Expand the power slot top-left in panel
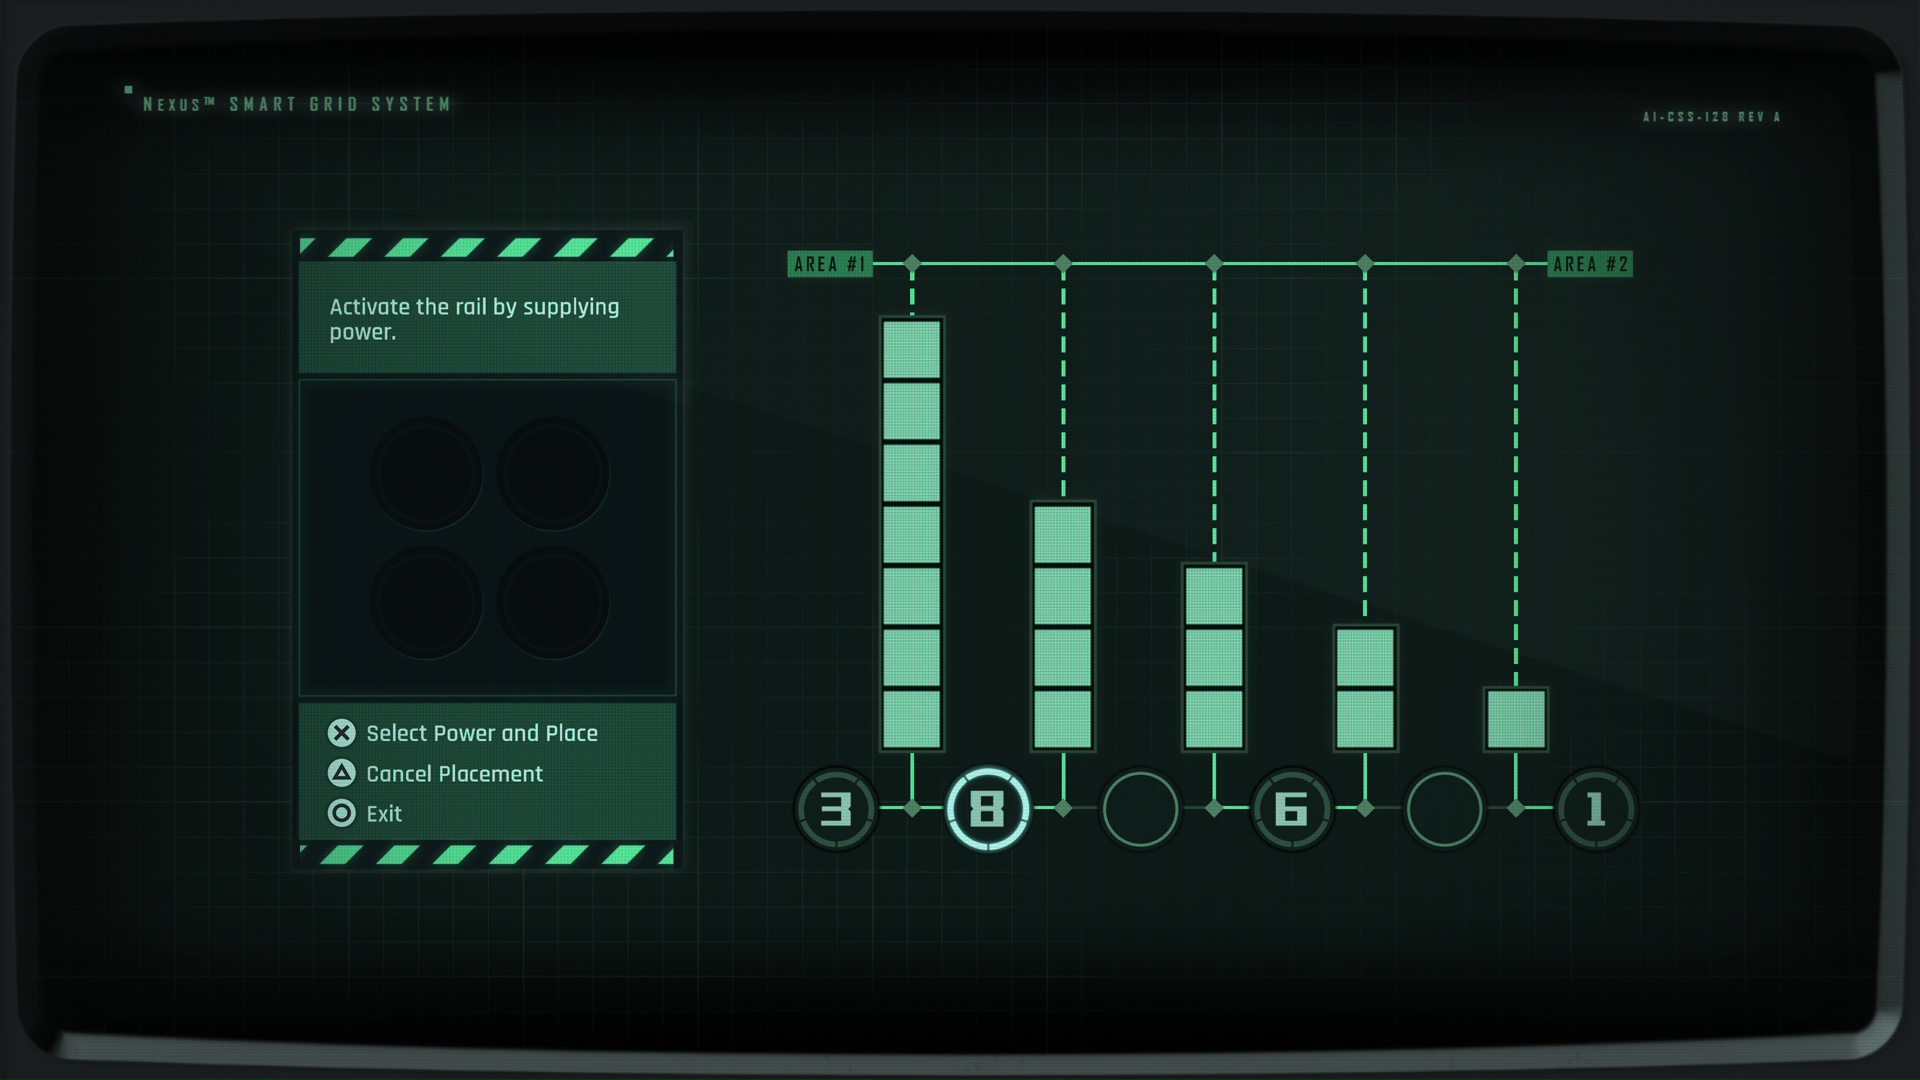 click(425, 472)
